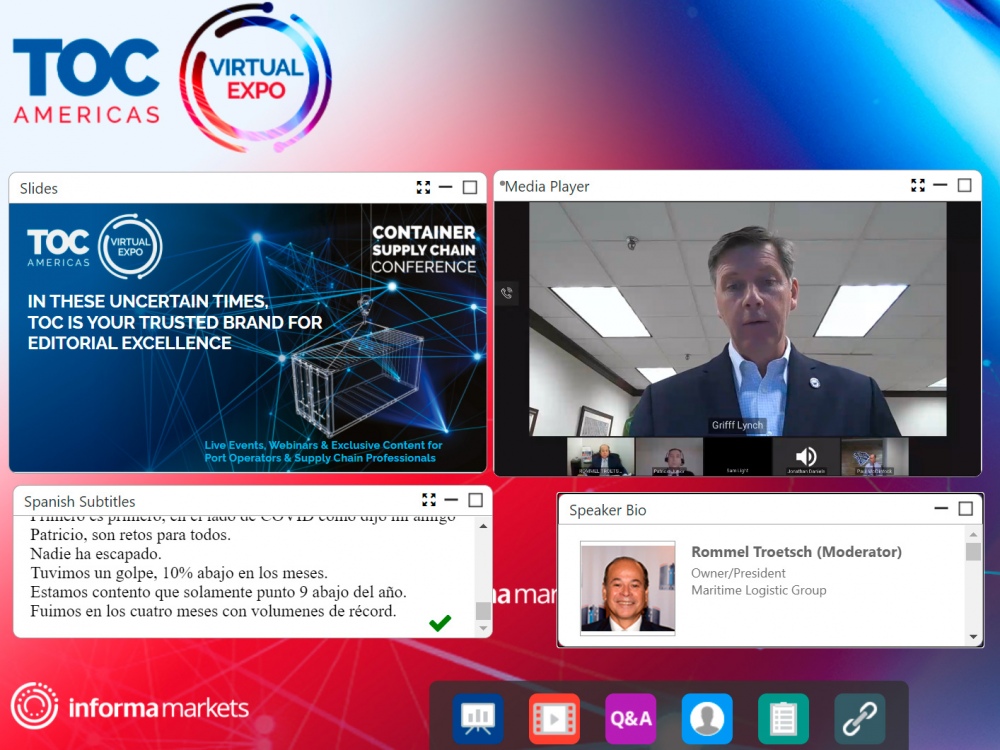Viewport: 1000px width, 750px height.
Task: Click subtitle line starting 'Fuimos en los cuatro meses'
Action: click(213, 611)
